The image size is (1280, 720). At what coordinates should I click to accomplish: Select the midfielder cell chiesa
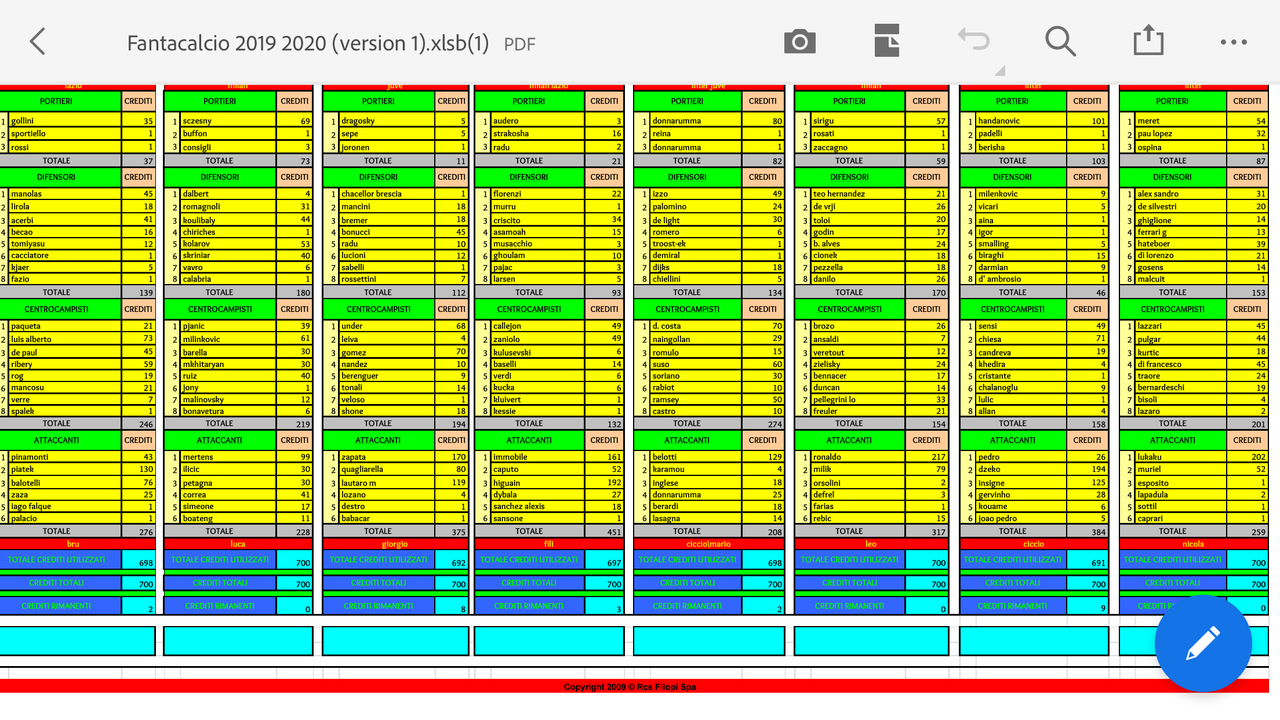click(x=1023, y=339)
